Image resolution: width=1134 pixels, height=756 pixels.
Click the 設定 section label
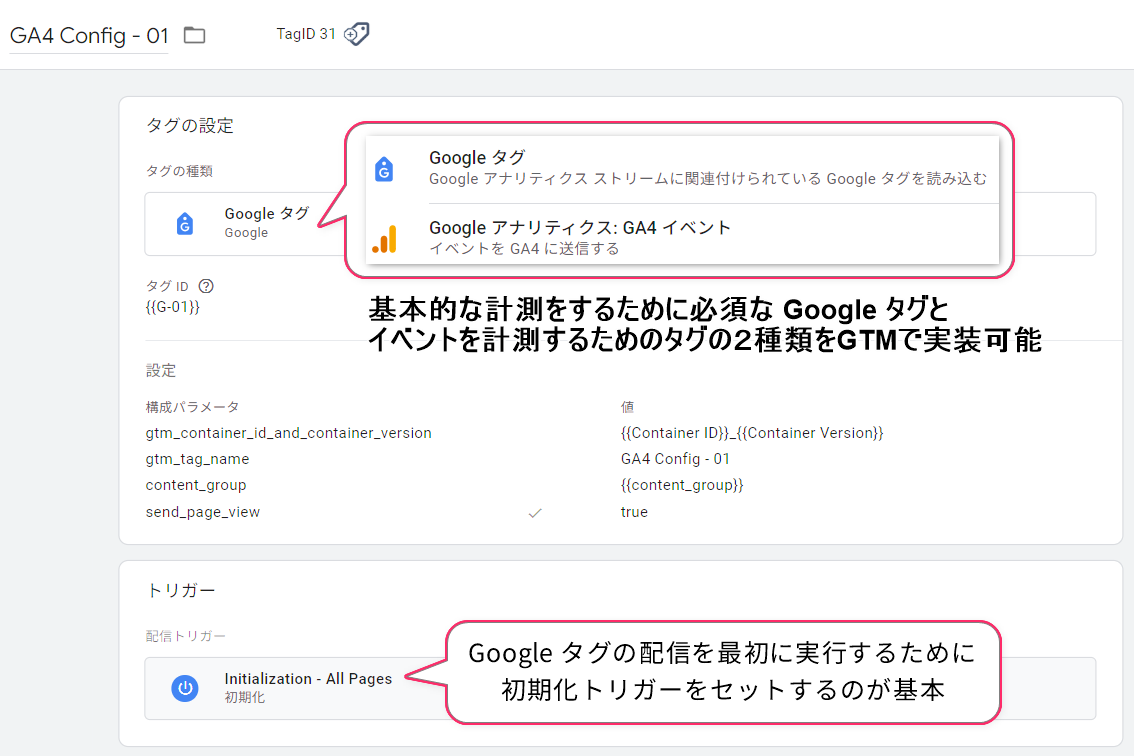[161, 370]
